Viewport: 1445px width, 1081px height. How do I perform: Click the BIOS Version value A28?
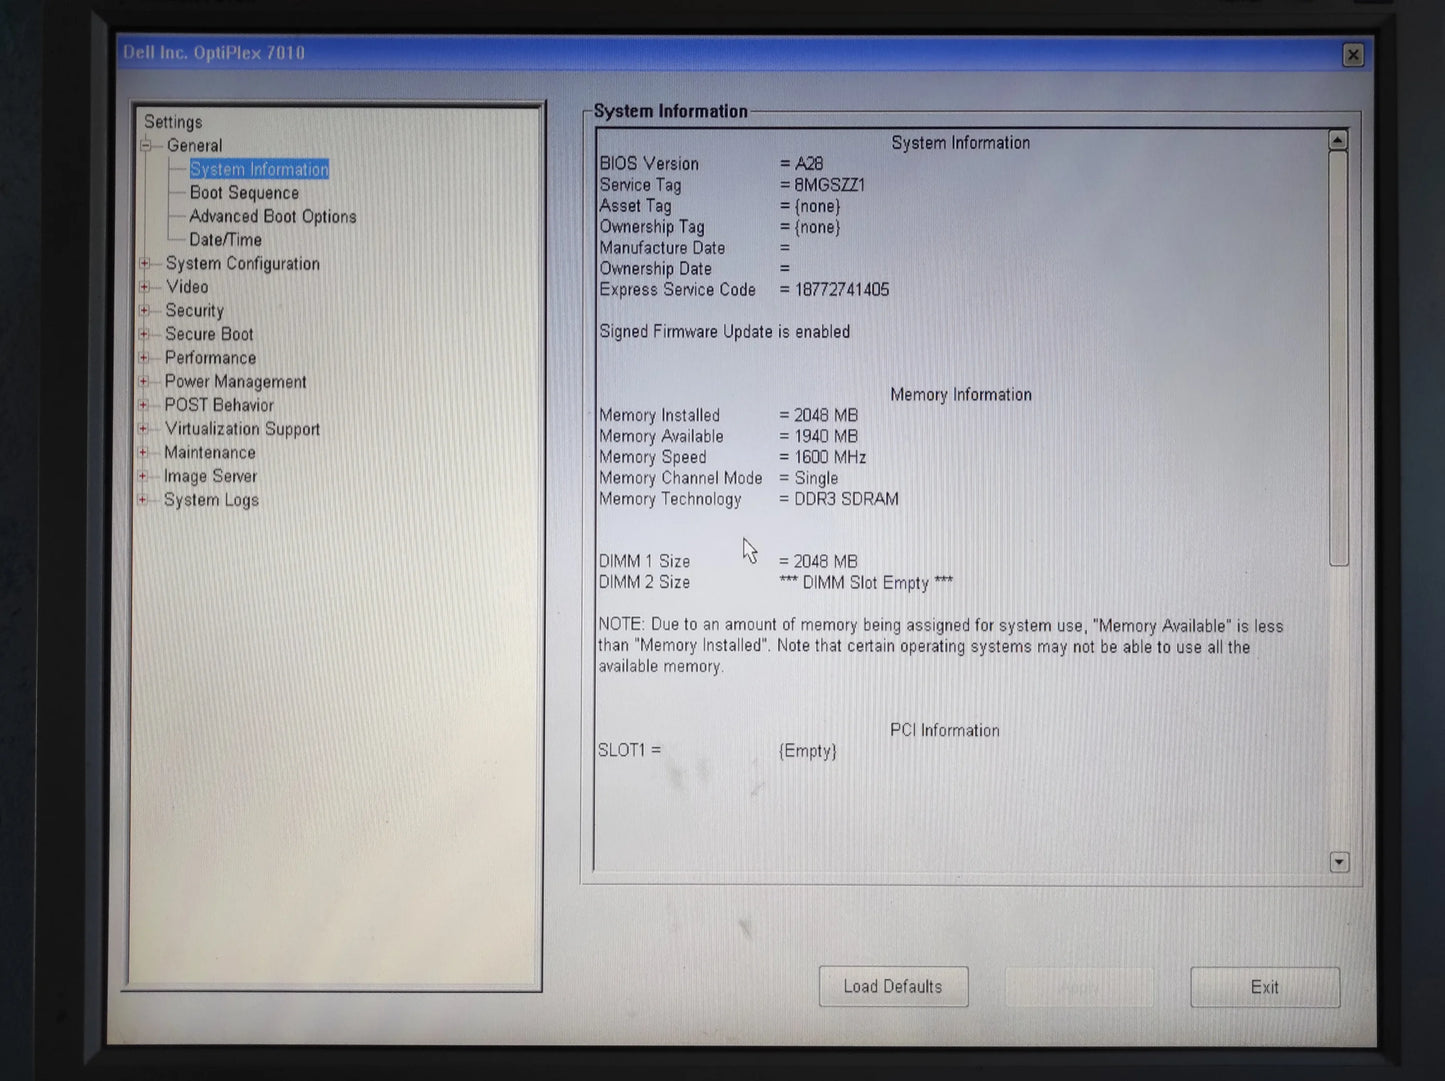click(808, 164)
